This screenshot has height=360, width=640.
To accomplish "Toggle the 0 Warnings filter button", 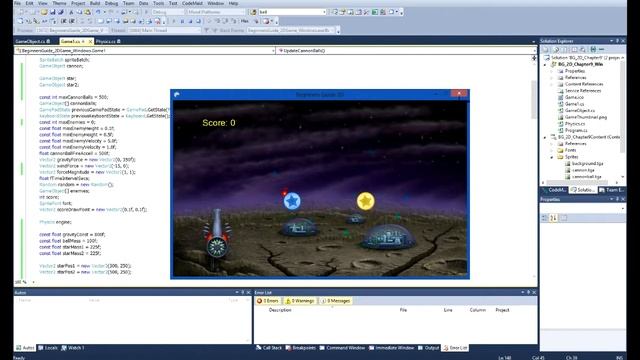I will click(x=300, y=301).
